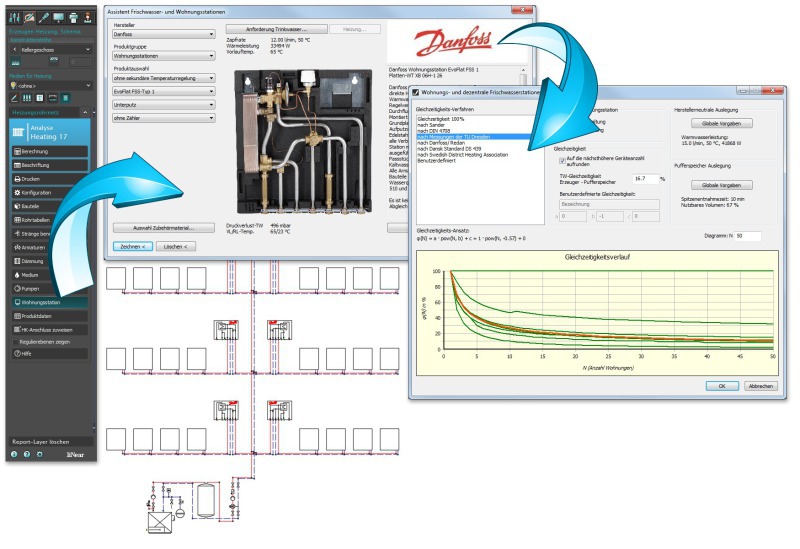Viewport: 800px width, 549px height.
Task: Click the Analyse Heating 17 radiator header
Action: [x=49, y=132]
